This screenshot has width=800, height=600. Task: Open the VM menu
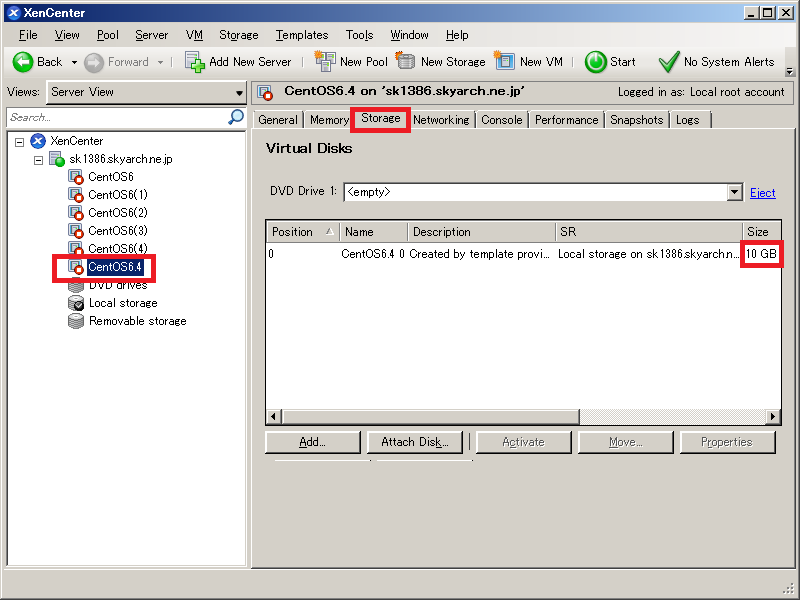(x=194, y=35)
